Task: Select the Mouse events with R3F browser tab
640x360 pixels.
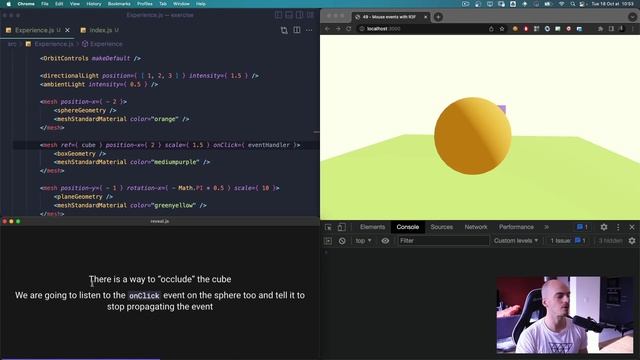Action: (389, 17)
